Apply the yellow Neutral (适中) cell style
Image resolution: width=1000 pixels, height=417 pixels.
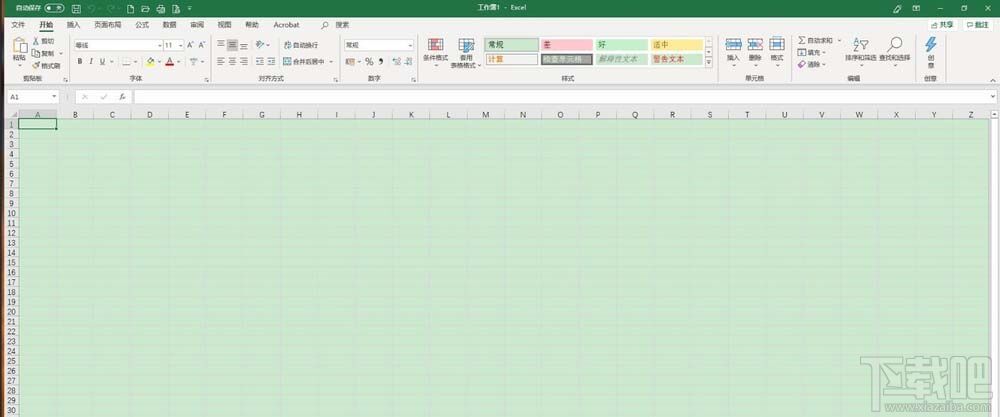coord(677,45)
